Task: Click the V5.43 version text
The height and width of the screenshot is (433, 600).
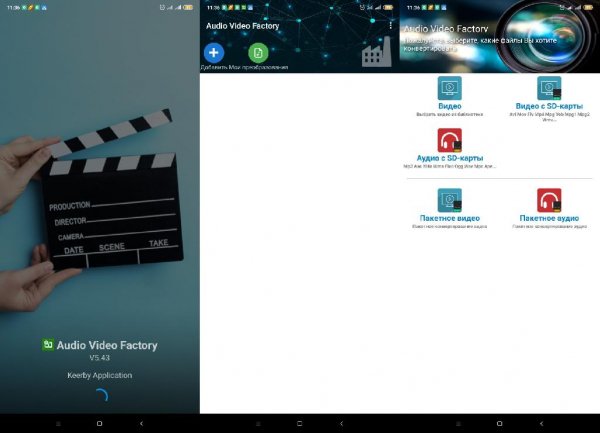Action: [99, 358]
